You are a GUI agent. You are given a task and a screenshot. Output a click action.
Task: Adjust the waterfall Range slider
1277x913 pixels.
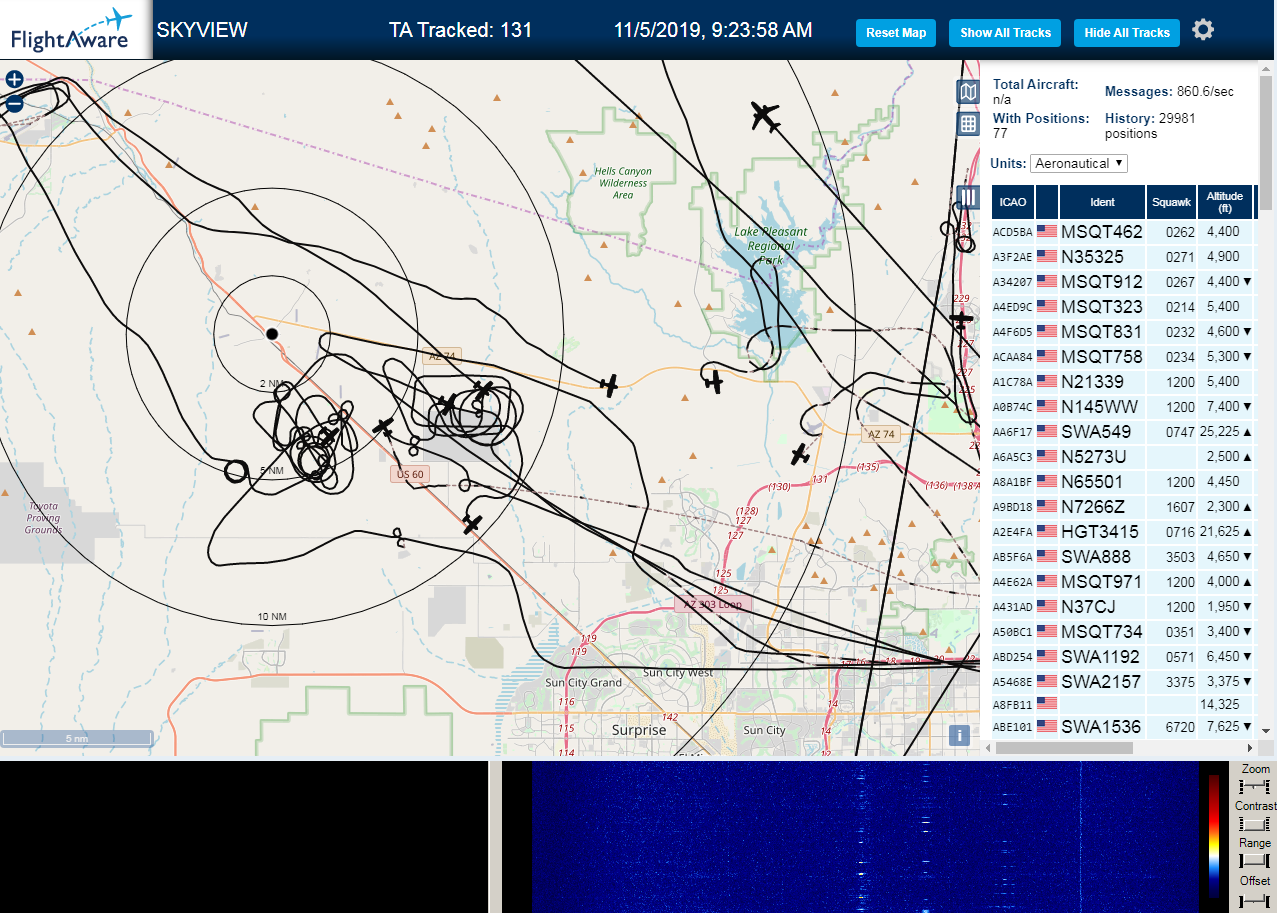coord(1254,861)
